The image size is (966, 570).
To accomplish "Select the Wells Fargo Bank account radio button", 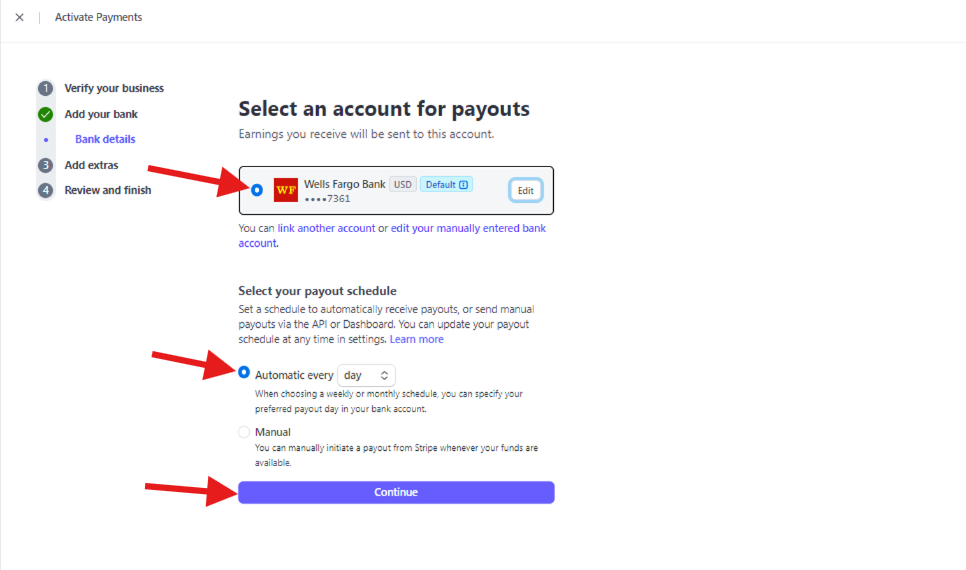I will (257, 190).
